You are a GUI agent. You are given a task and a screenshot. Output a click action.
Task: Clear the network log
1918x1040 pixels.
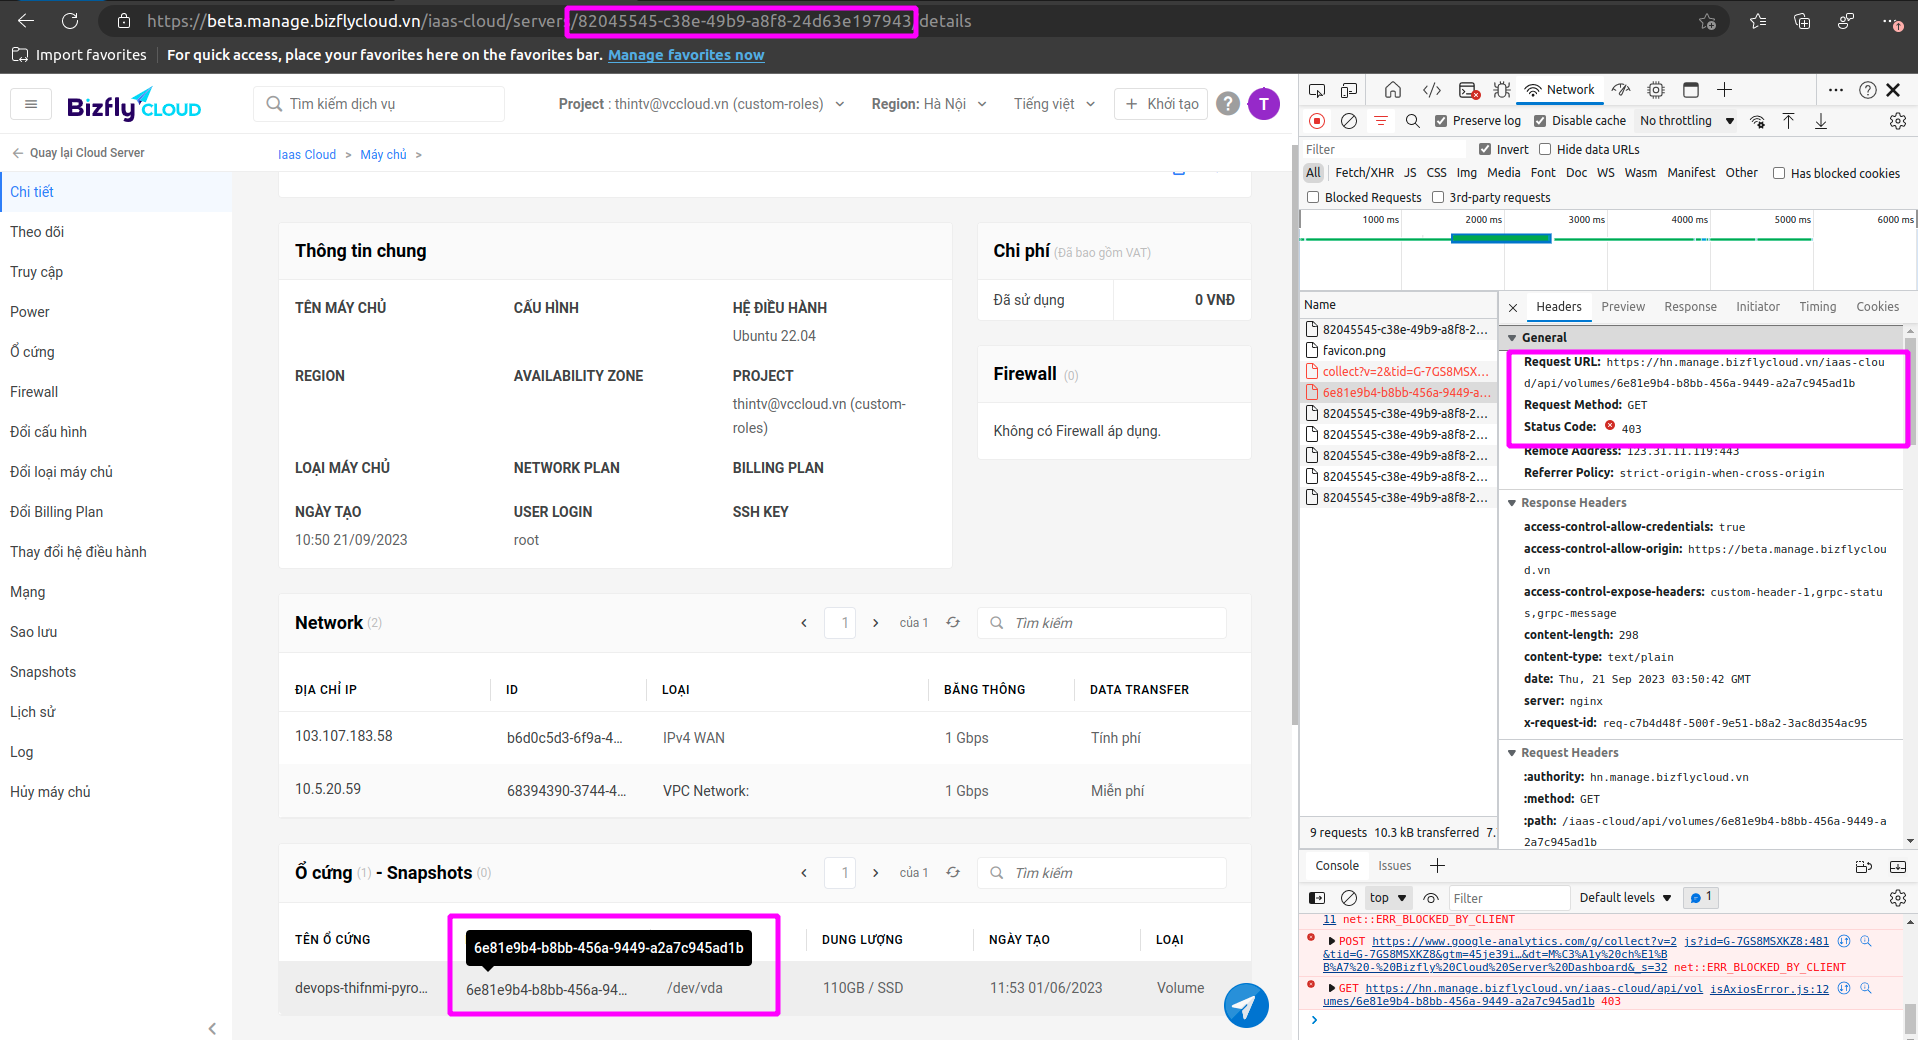point(1349,121)
